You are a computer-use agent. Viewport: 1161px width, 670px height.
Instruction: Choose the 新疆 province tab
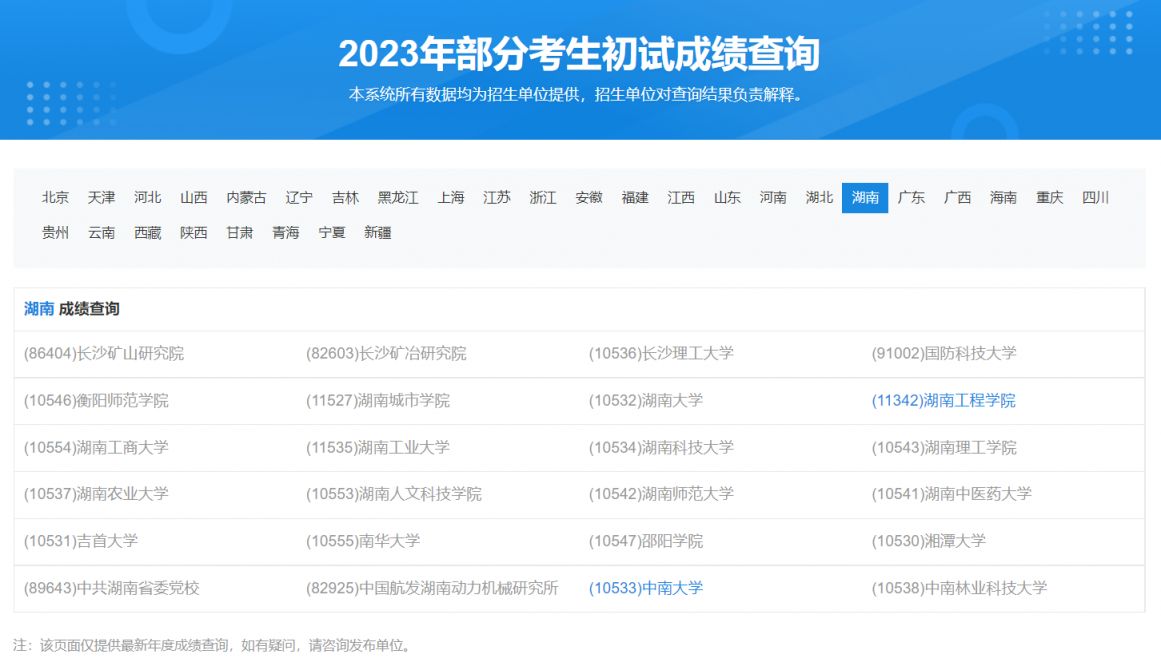coord(378,232)
